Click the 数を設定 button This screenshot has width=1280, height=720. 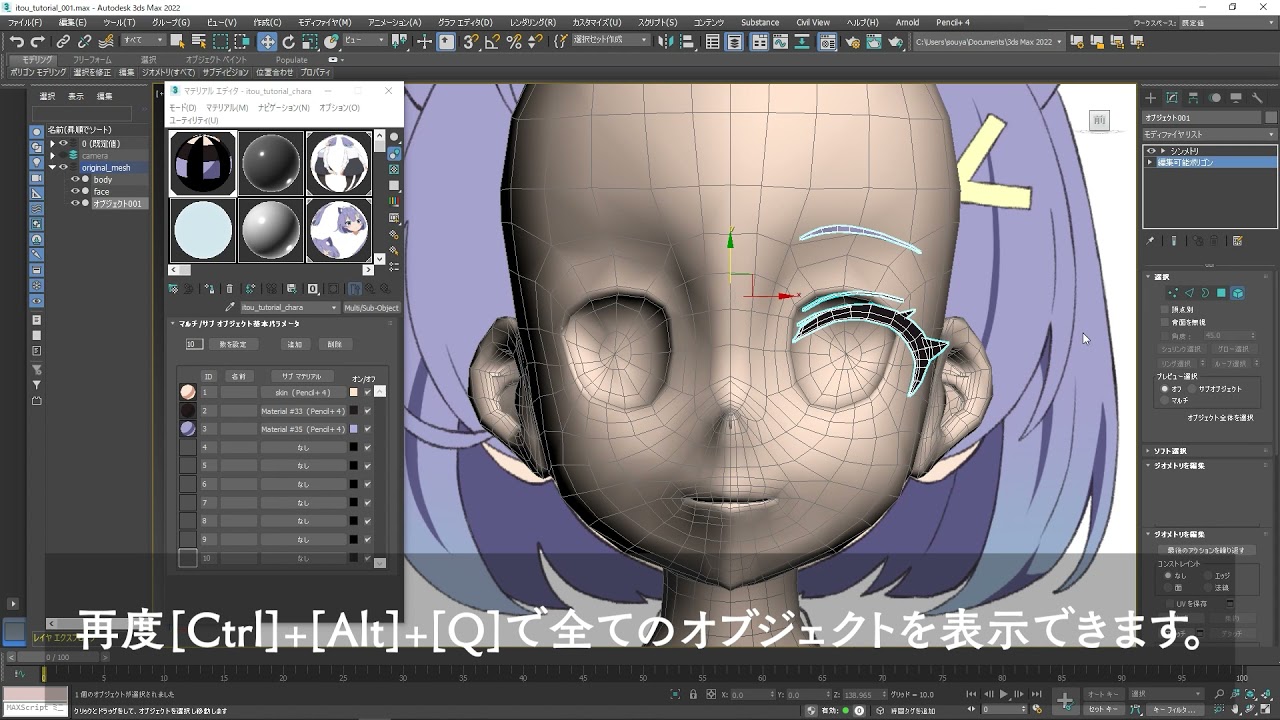(x=233, y=344)
